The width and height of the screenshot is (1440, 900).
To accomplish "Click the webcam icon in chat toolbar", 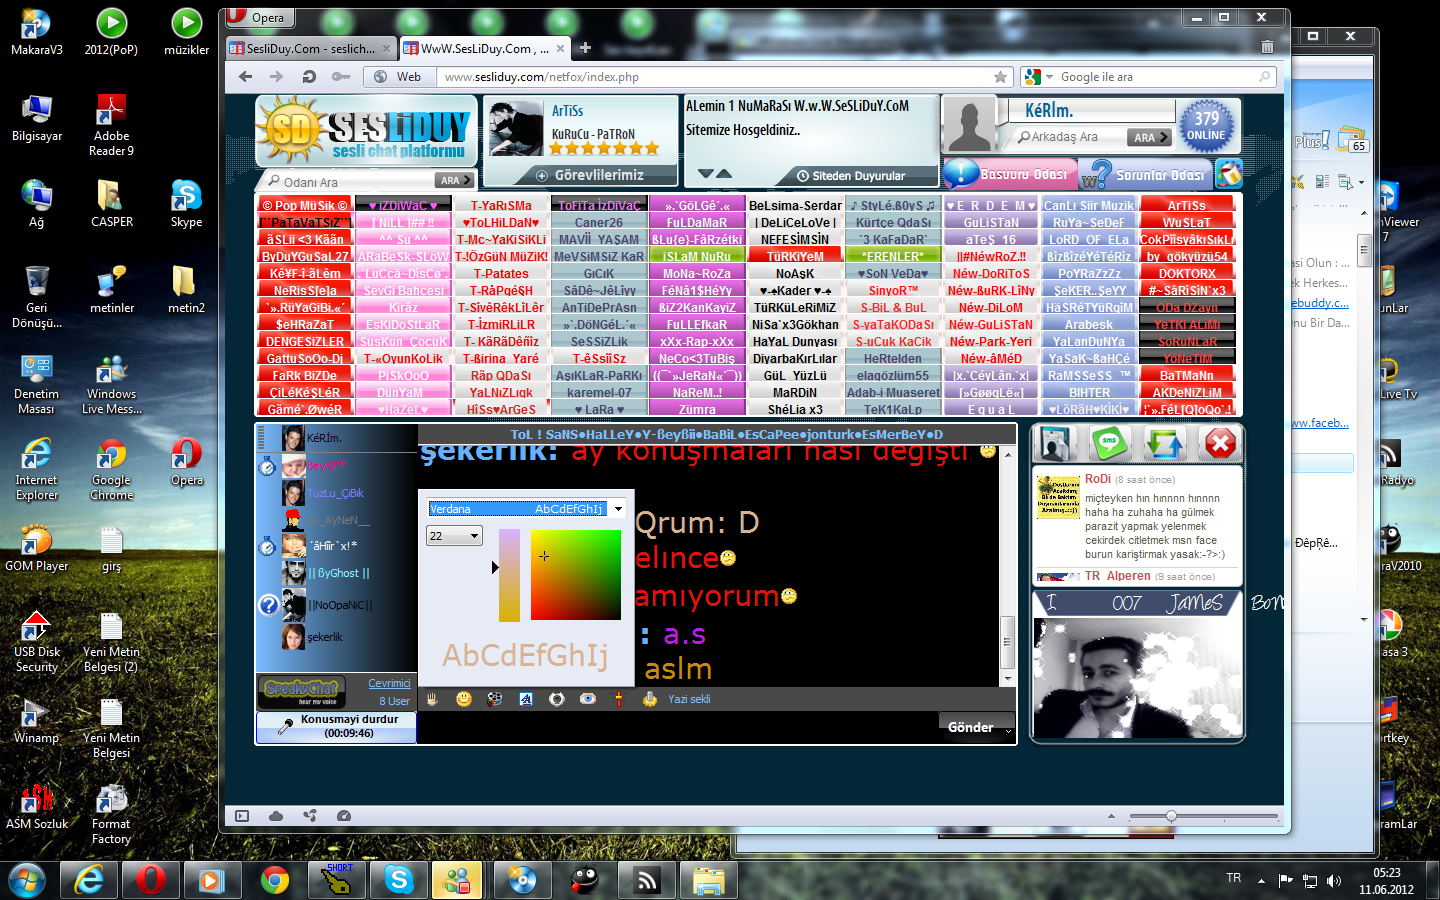I will point(557,699).
